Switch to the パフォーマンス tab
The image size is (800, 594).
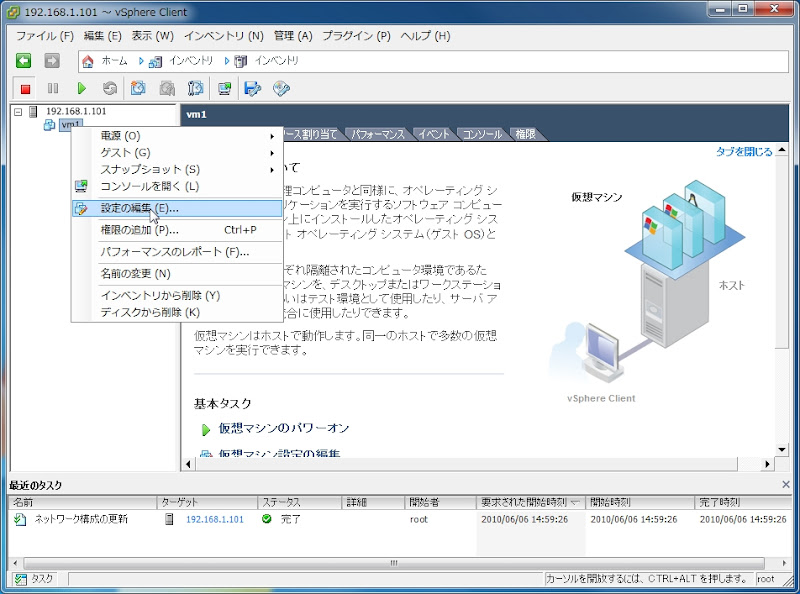point(378,134)
